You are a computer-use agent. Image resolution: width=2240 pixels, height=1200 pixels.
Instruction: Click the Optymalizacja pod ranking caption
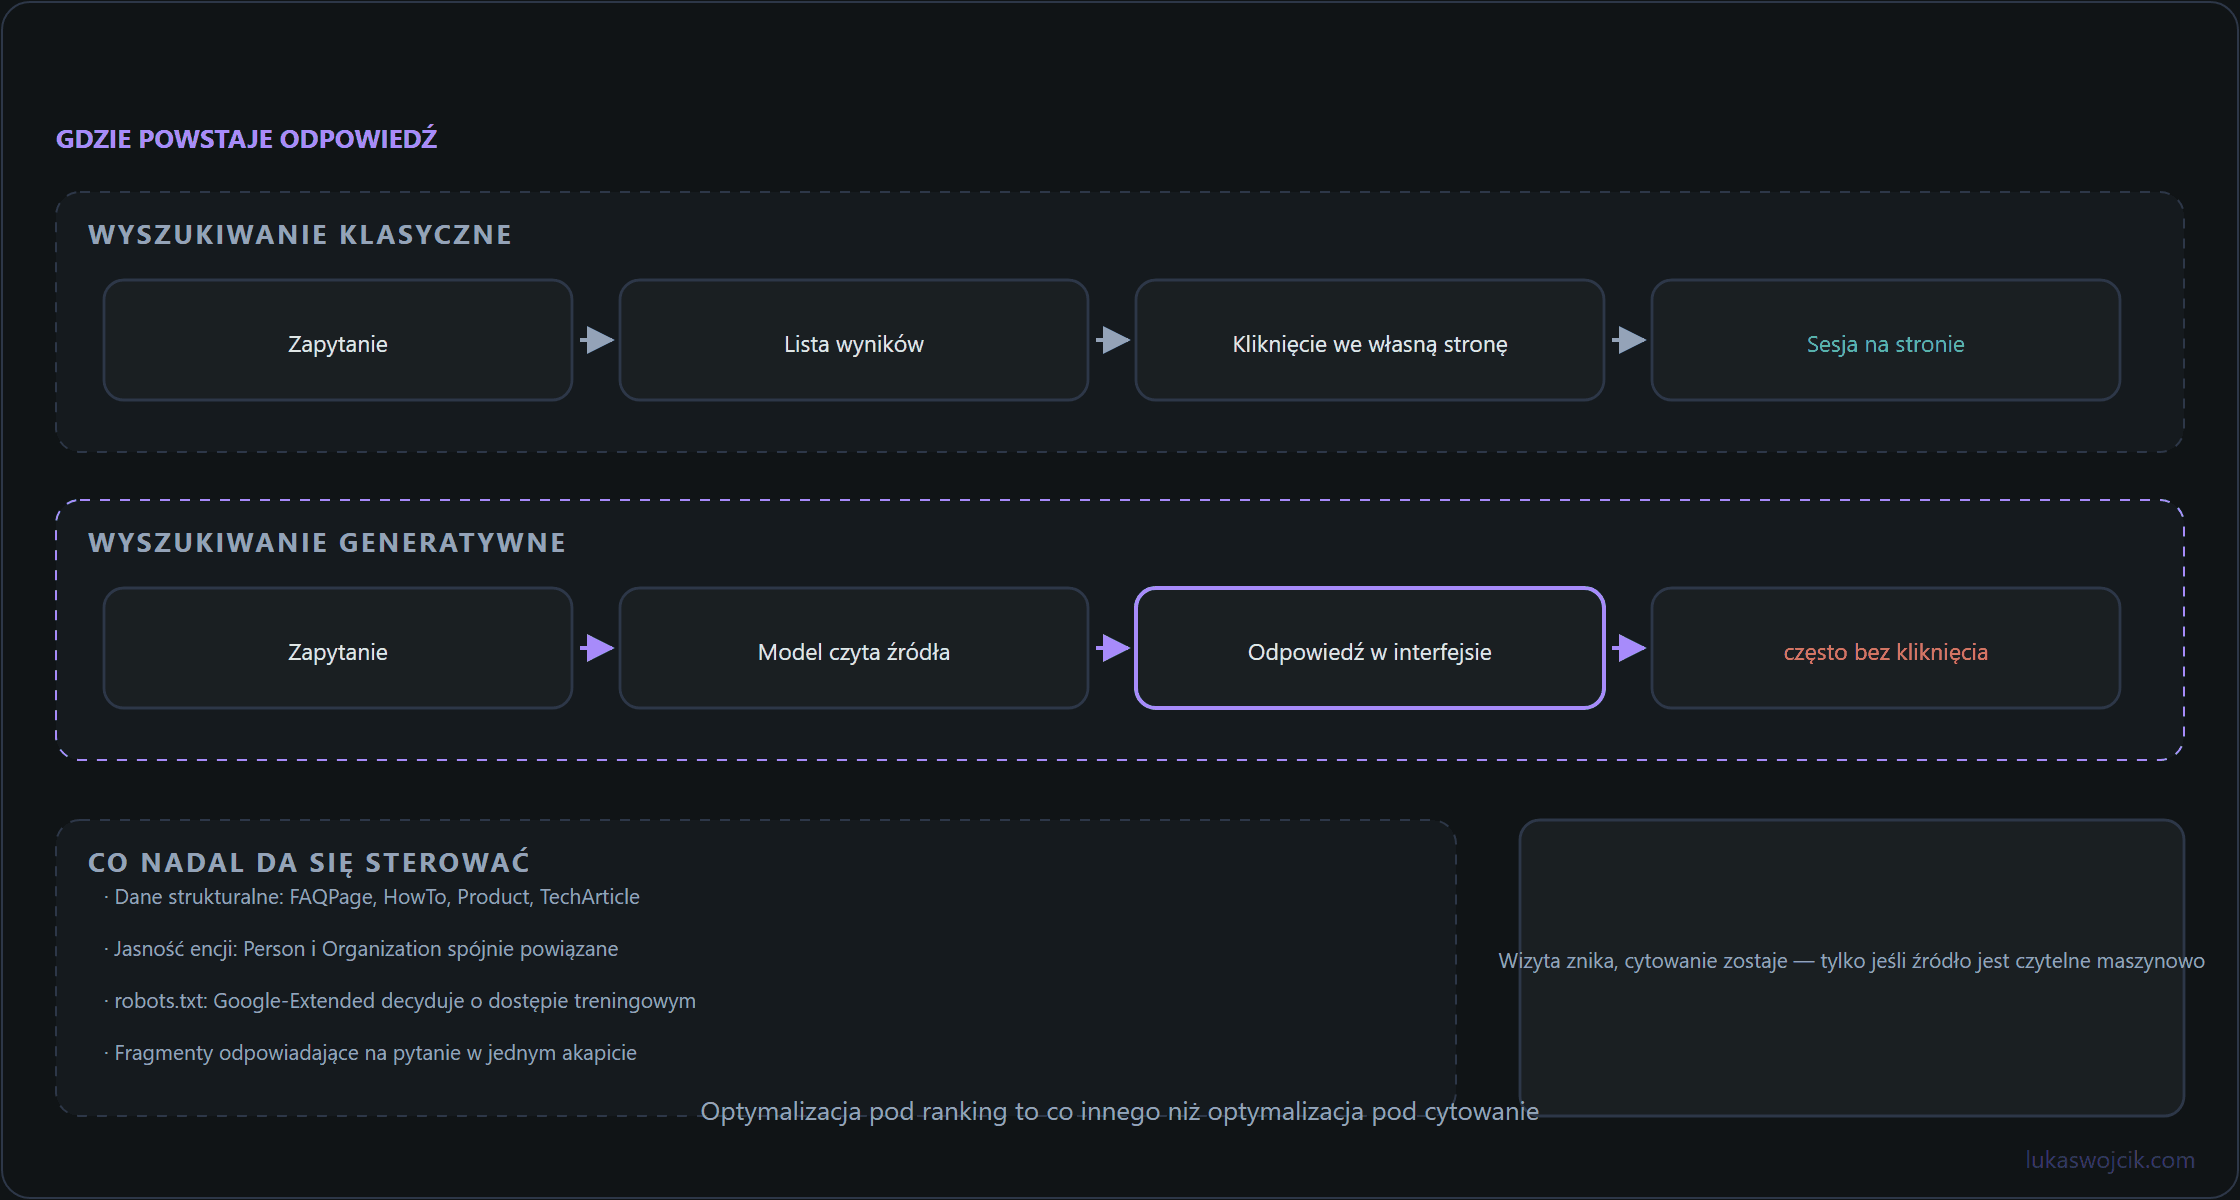(x=1120, y=1112)
